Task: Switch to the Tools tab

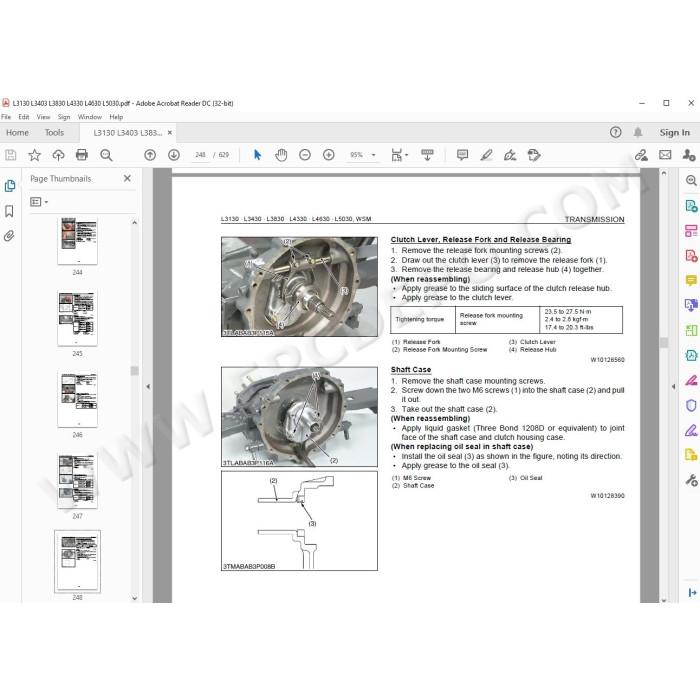Action: (54, 133)
